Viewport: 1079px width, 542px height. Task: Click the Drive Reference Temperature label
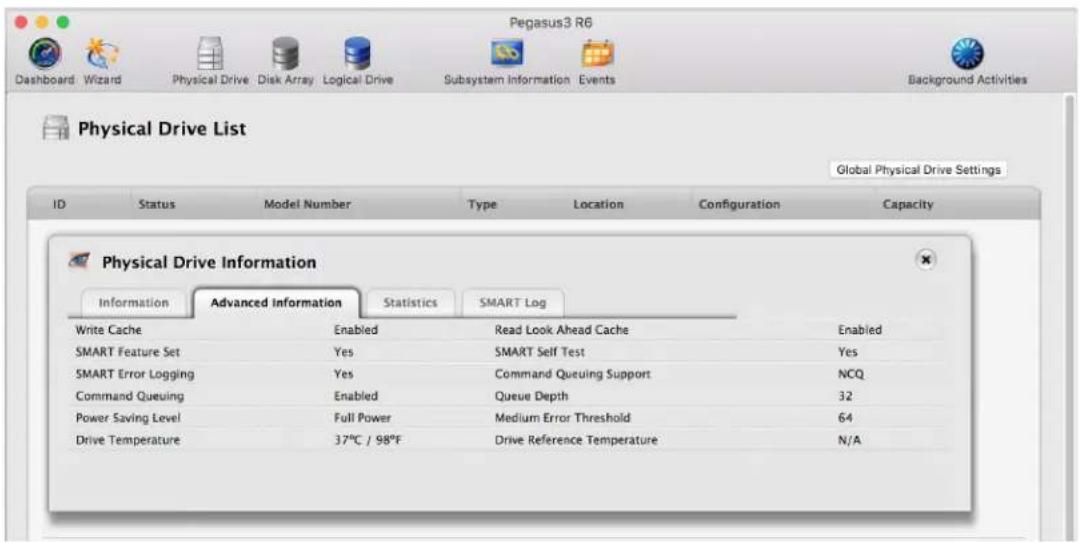click(576, 440)
